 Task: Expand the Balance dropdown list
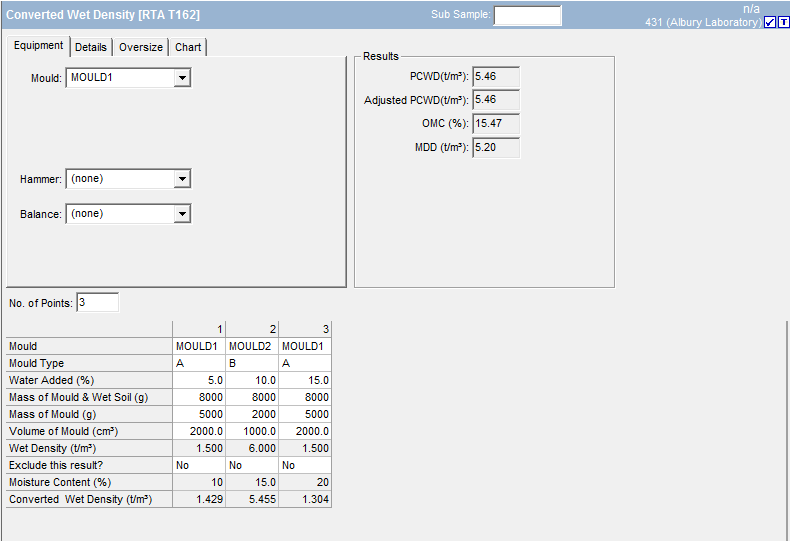(181, 214)
